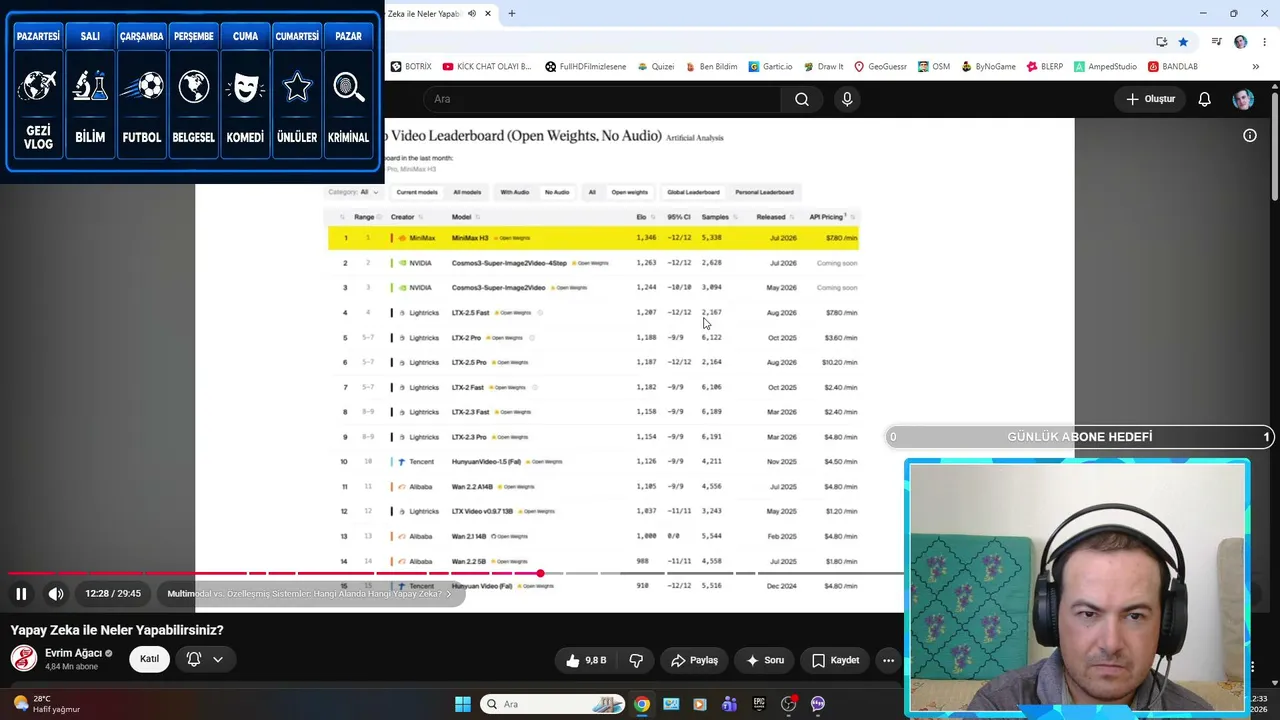Sort the table by the Released column
Viewport: 1280px width, 720px height.
(775, 217)
